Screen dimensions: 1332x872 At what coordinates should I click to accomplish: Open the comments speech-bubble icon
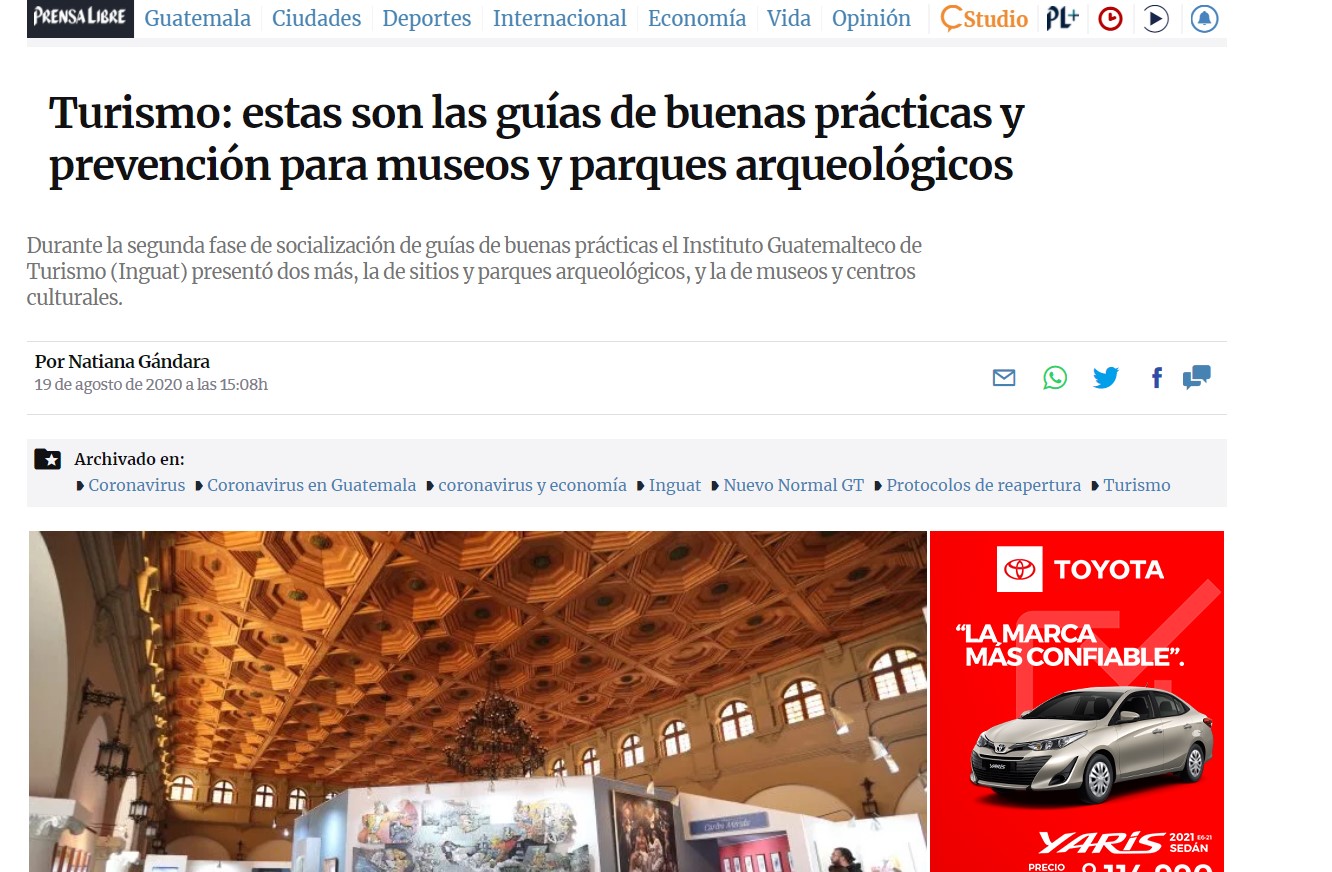click(1197, 377)
